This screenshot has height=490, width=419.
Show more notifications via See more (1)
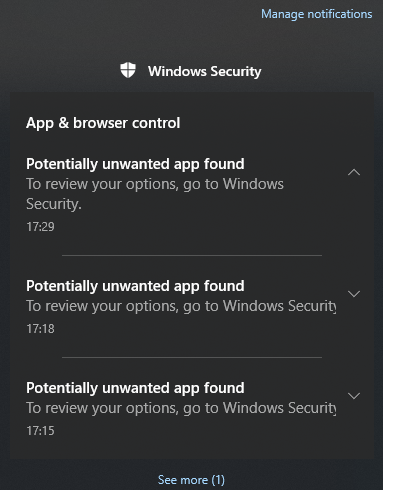click(191, 480)
